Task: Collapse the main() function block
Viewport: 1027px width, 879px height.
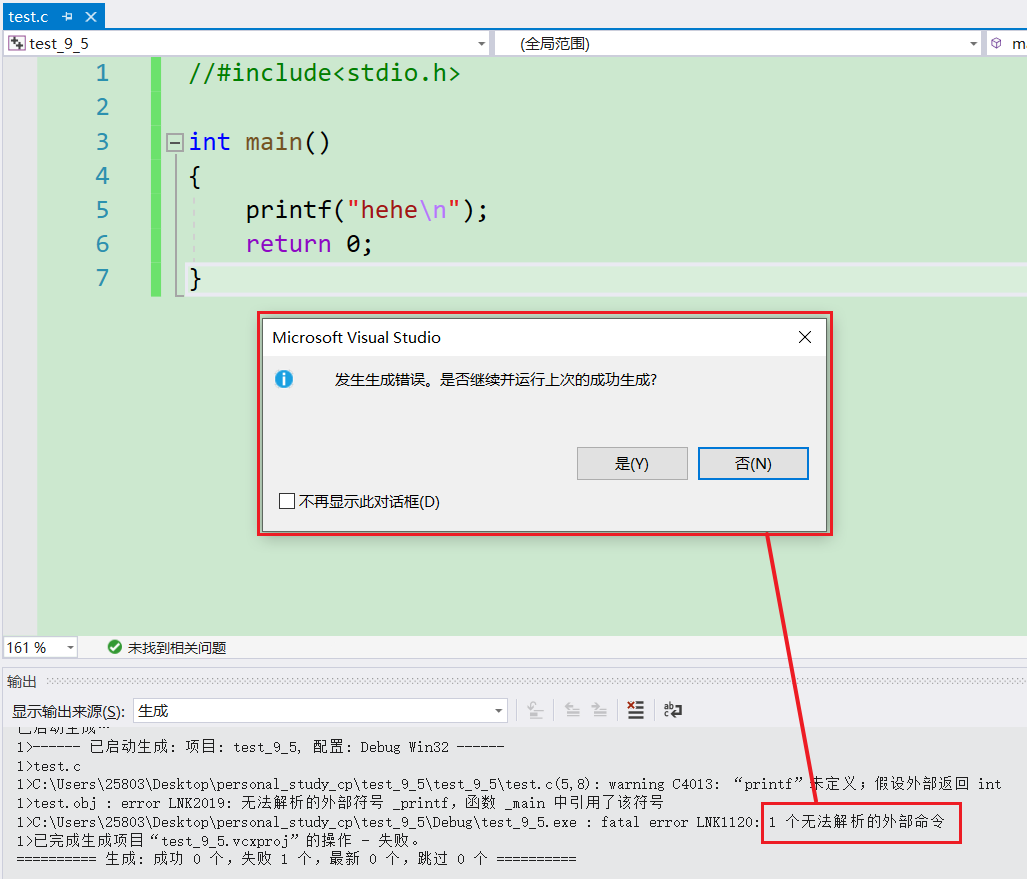Action: [x=174, y=142]
